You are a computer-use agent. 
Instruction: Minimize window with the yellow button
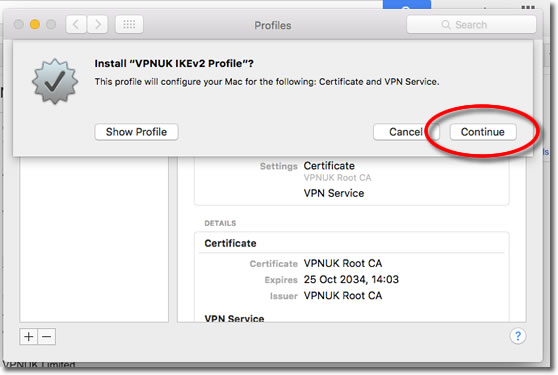tap(35, 25)
